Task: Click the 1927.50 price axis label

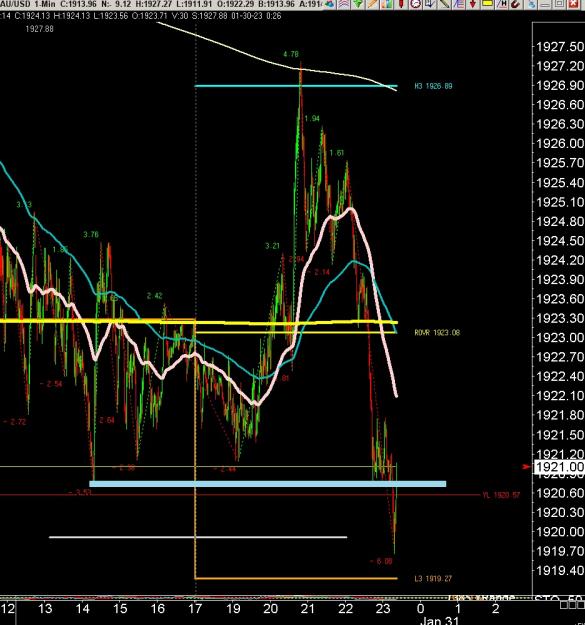Action: (x=559, y=47)
